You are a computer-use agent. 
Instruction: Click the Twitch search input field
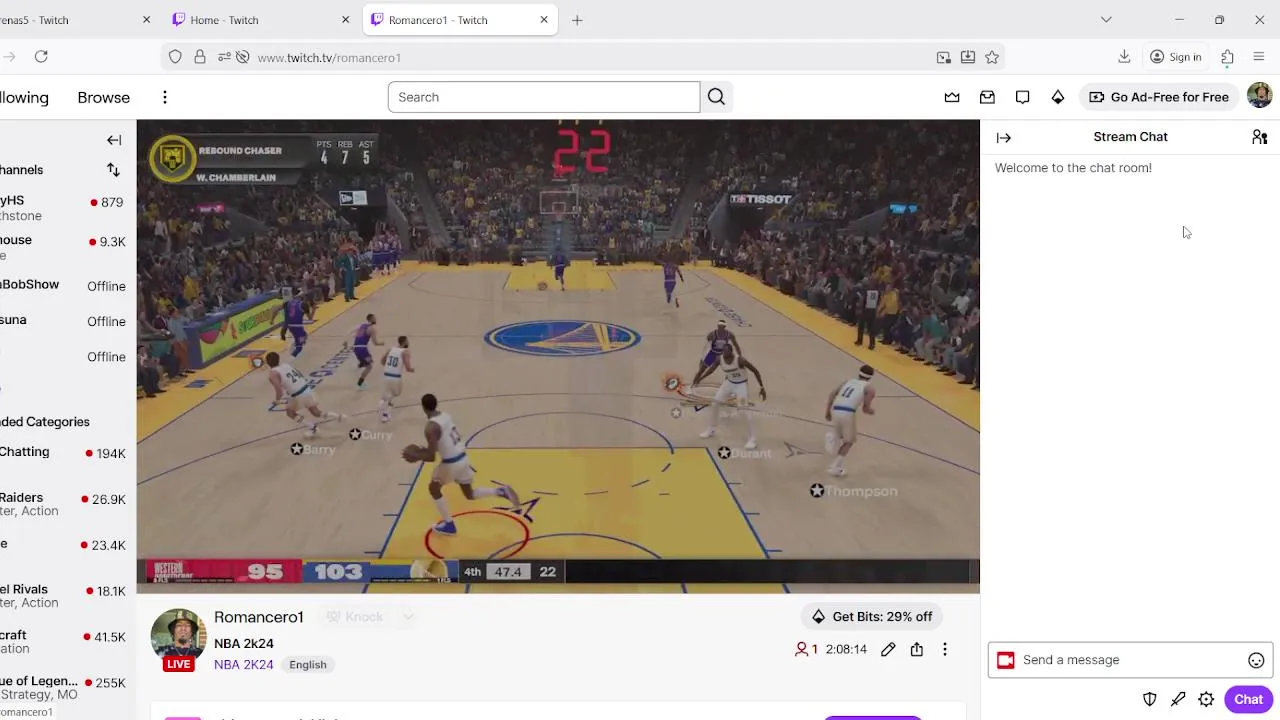click(x=544, y=97)
